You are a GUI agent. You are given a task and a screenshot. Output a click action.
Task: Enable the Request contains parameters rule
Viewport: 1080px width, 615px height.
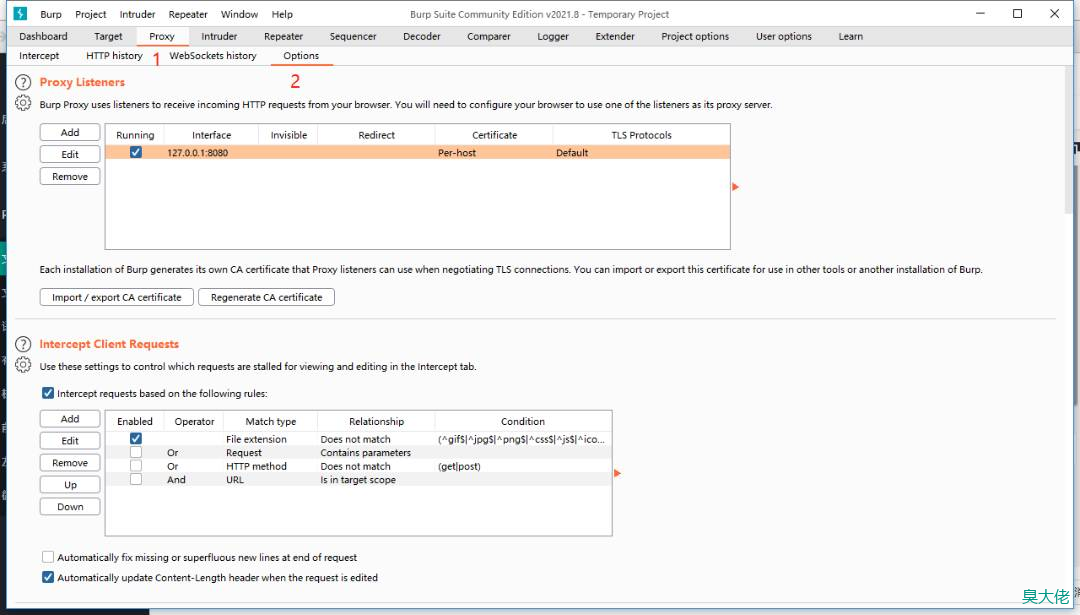point(136,452)
